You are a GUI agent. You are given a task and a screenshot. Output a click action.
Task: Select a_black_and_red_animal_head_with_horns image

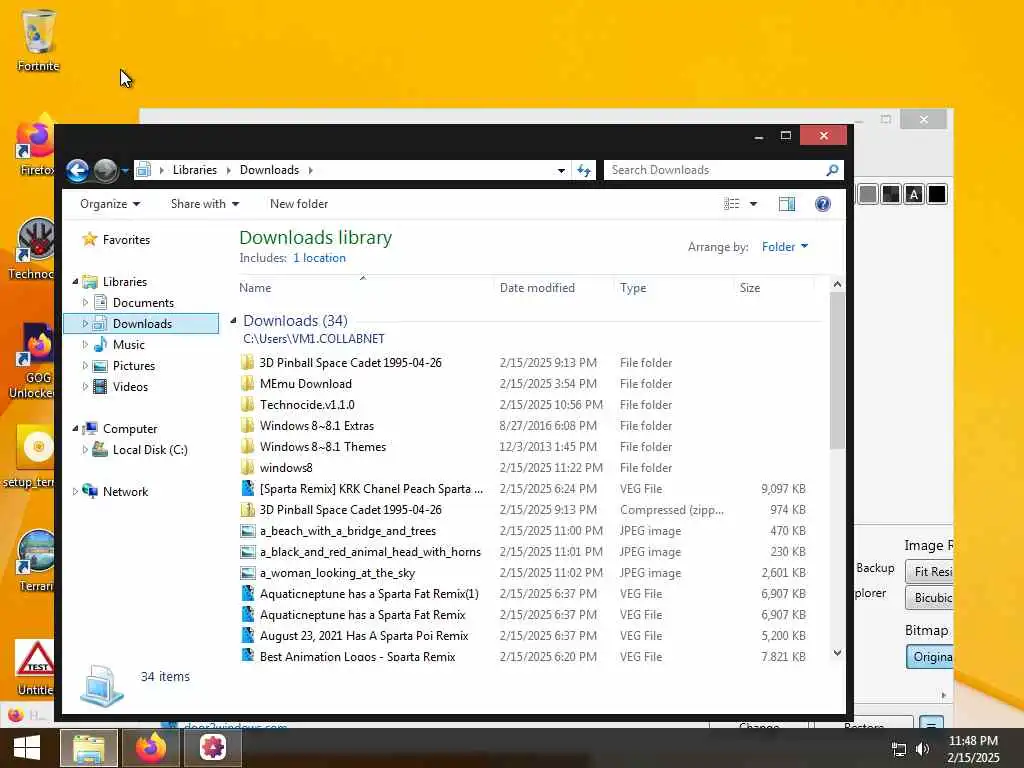point(370,552)
